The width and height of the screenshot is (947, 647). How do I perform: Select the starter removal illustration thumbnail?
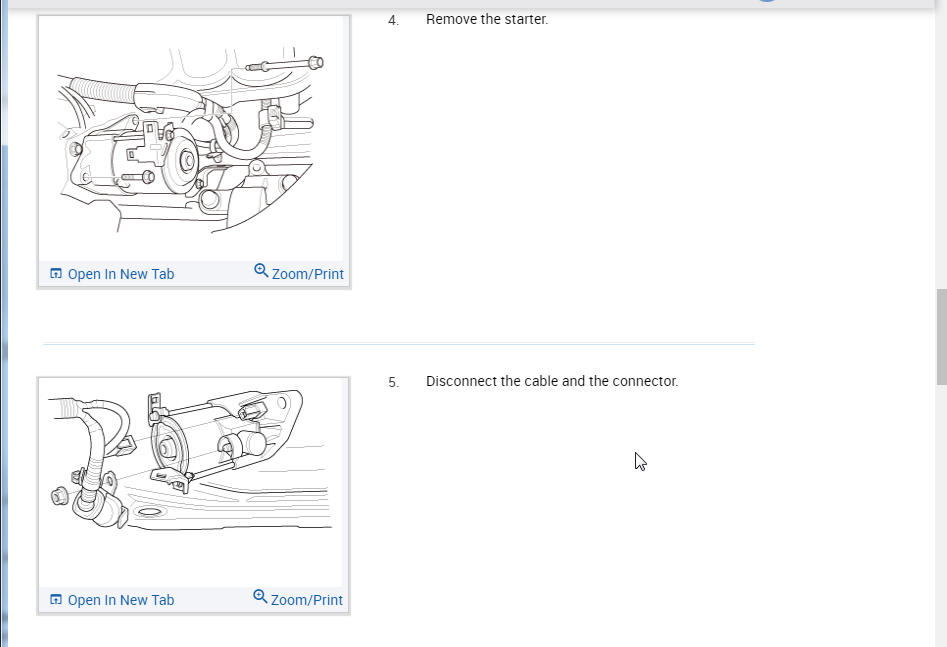(x=191, y=139)
